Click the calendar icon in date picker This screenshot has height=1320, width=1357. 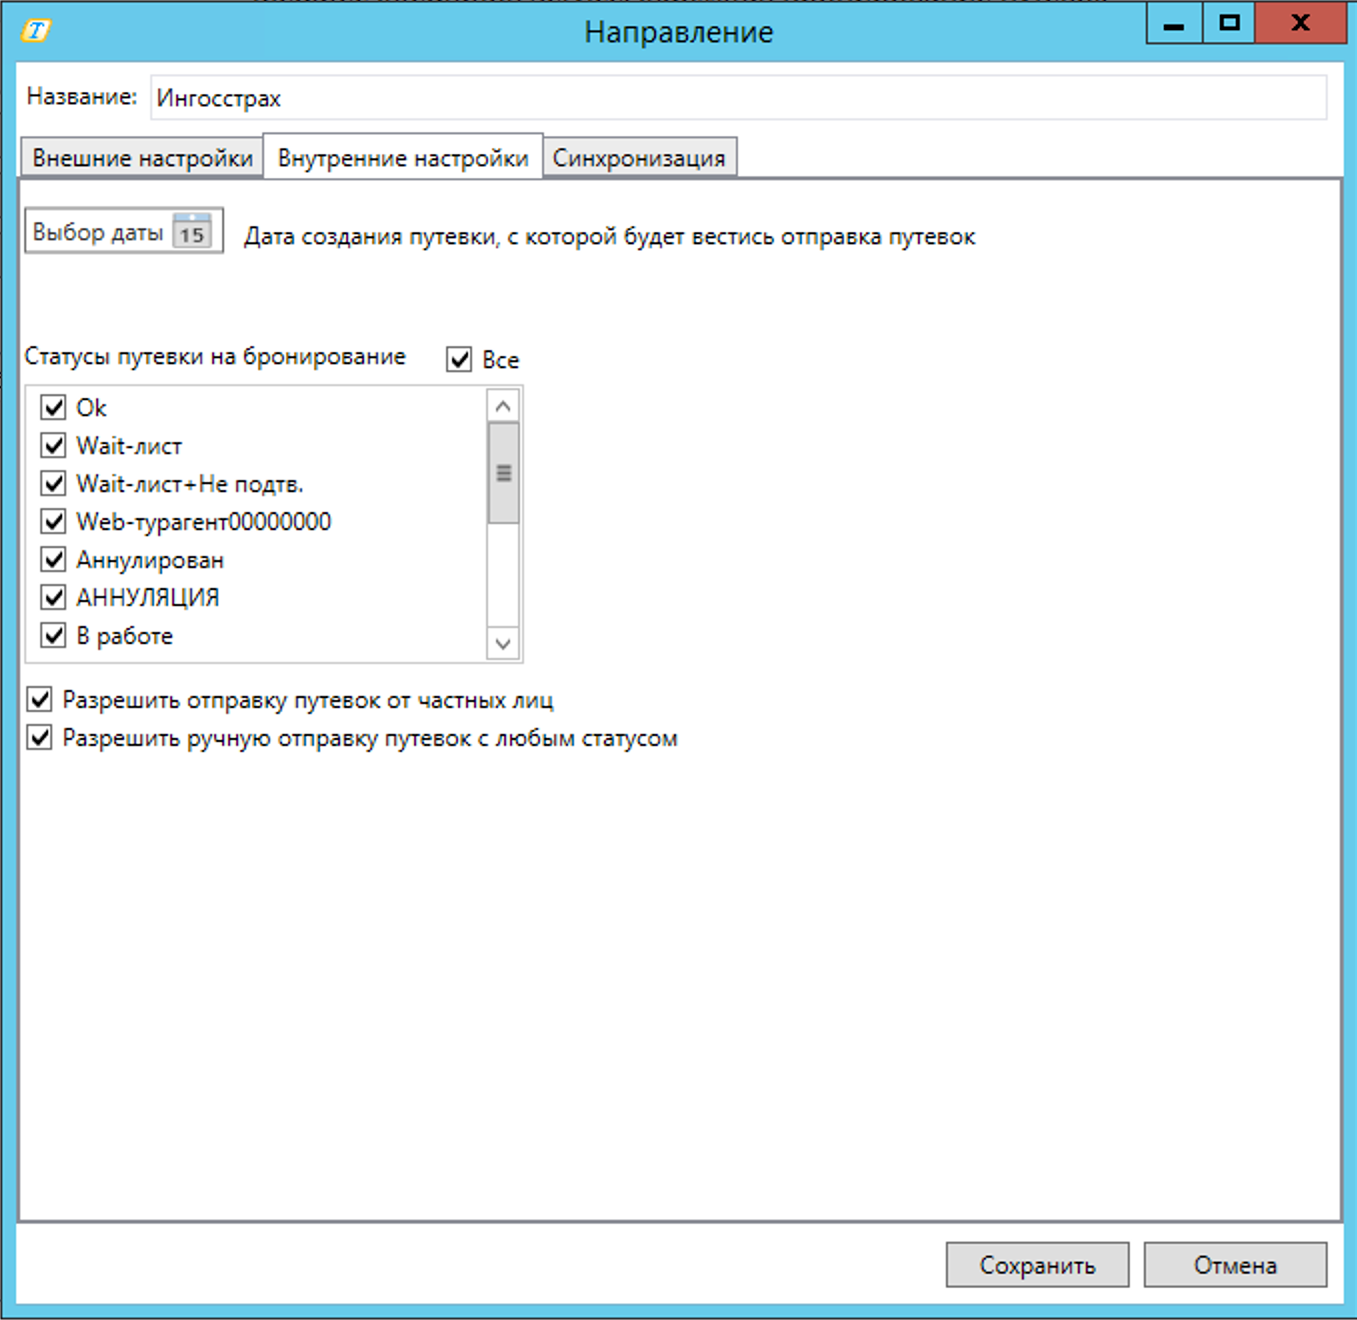tap(192, 232)
